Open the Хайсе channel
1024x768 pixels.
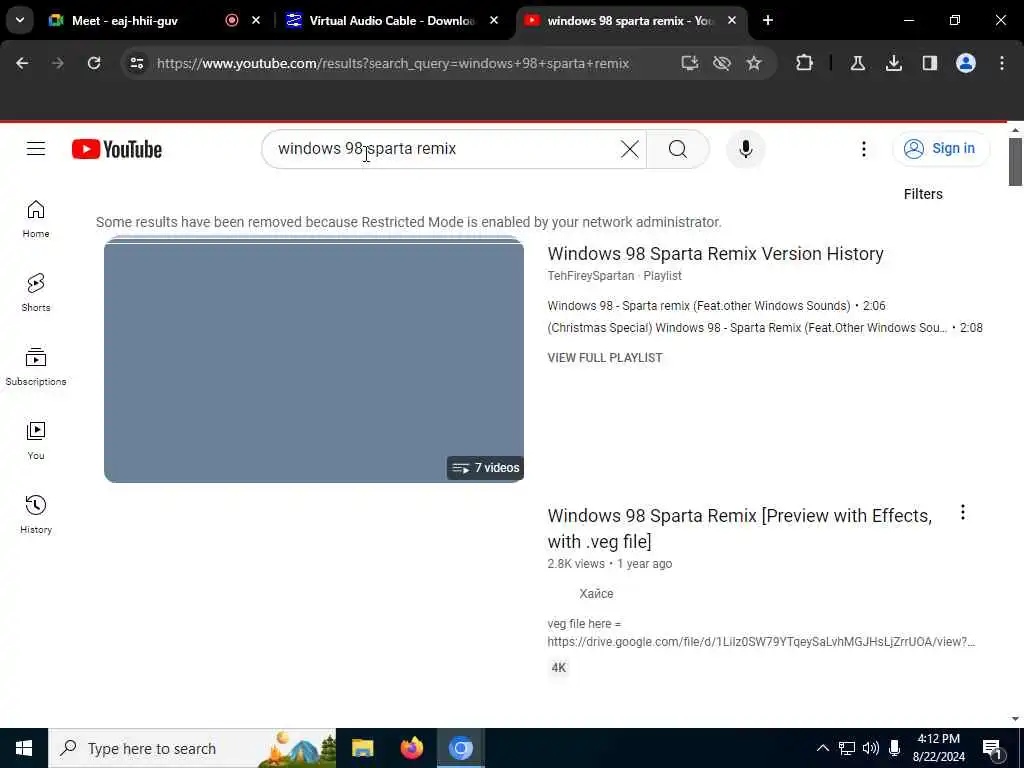[596, 594]
